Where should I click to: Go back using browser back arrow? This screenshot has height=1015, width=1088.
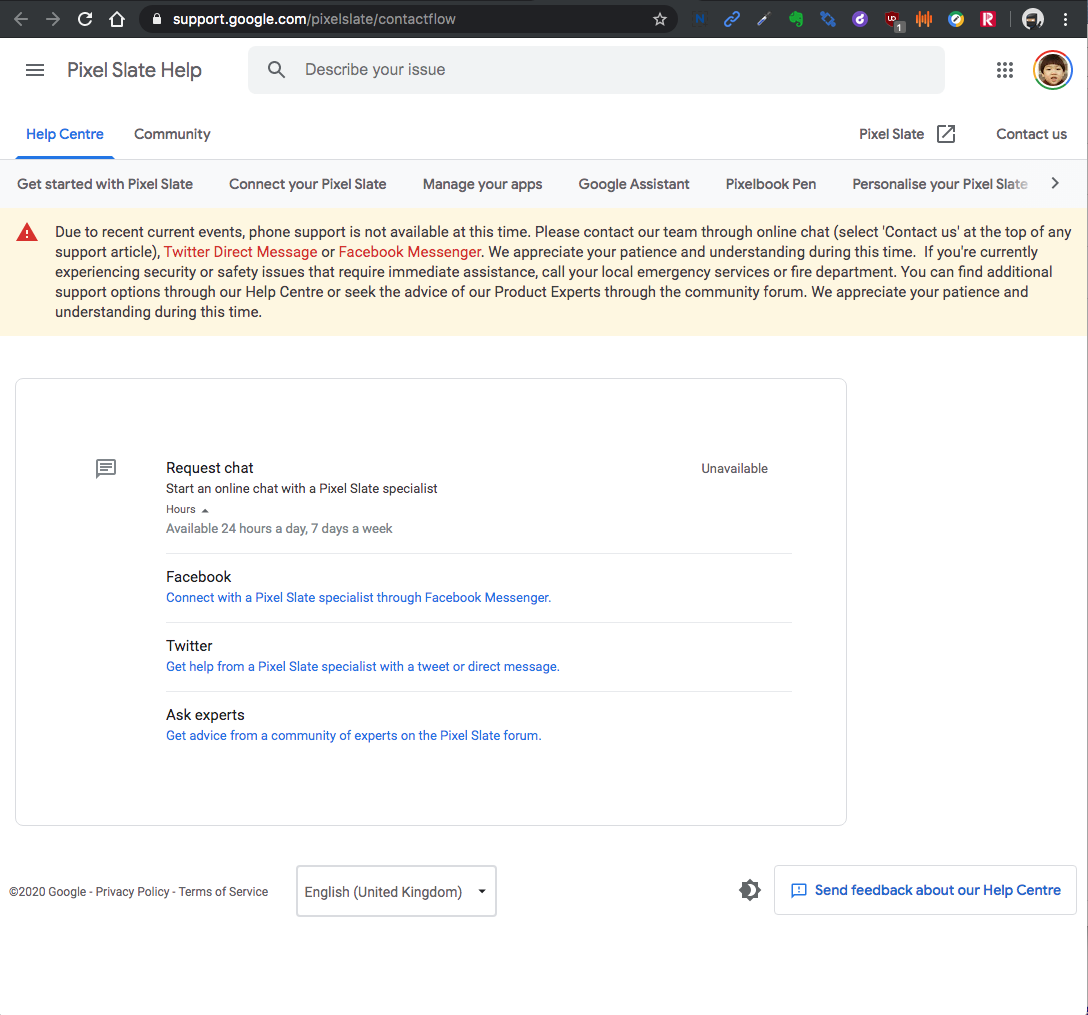point(21,19)
